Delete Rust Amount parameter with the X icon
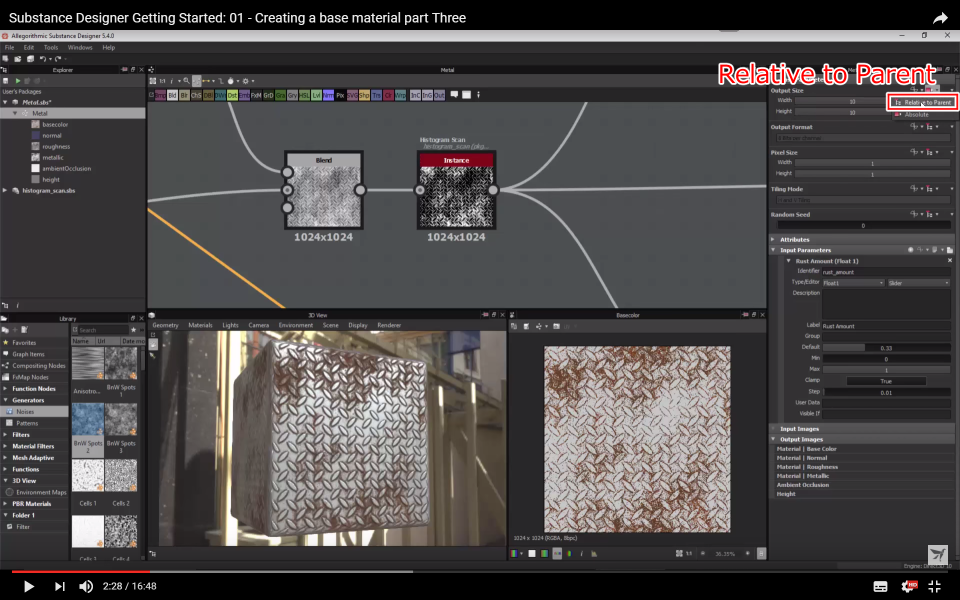Image resolution: width=960 pixels, height=600 pixels. coord(950,261)
